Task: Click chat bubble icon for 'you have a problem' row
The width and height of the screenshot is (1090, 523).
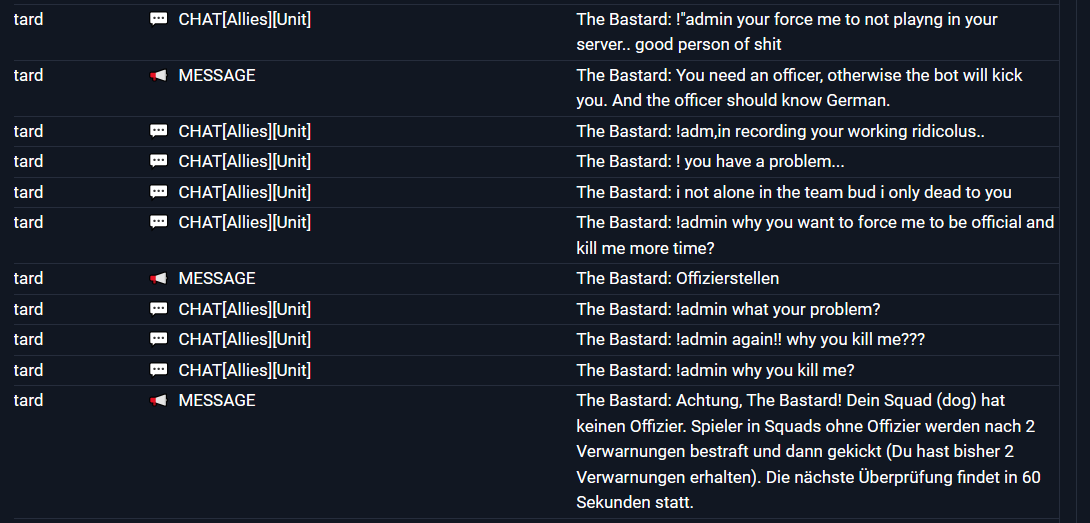Action: [x=158, y=161]
